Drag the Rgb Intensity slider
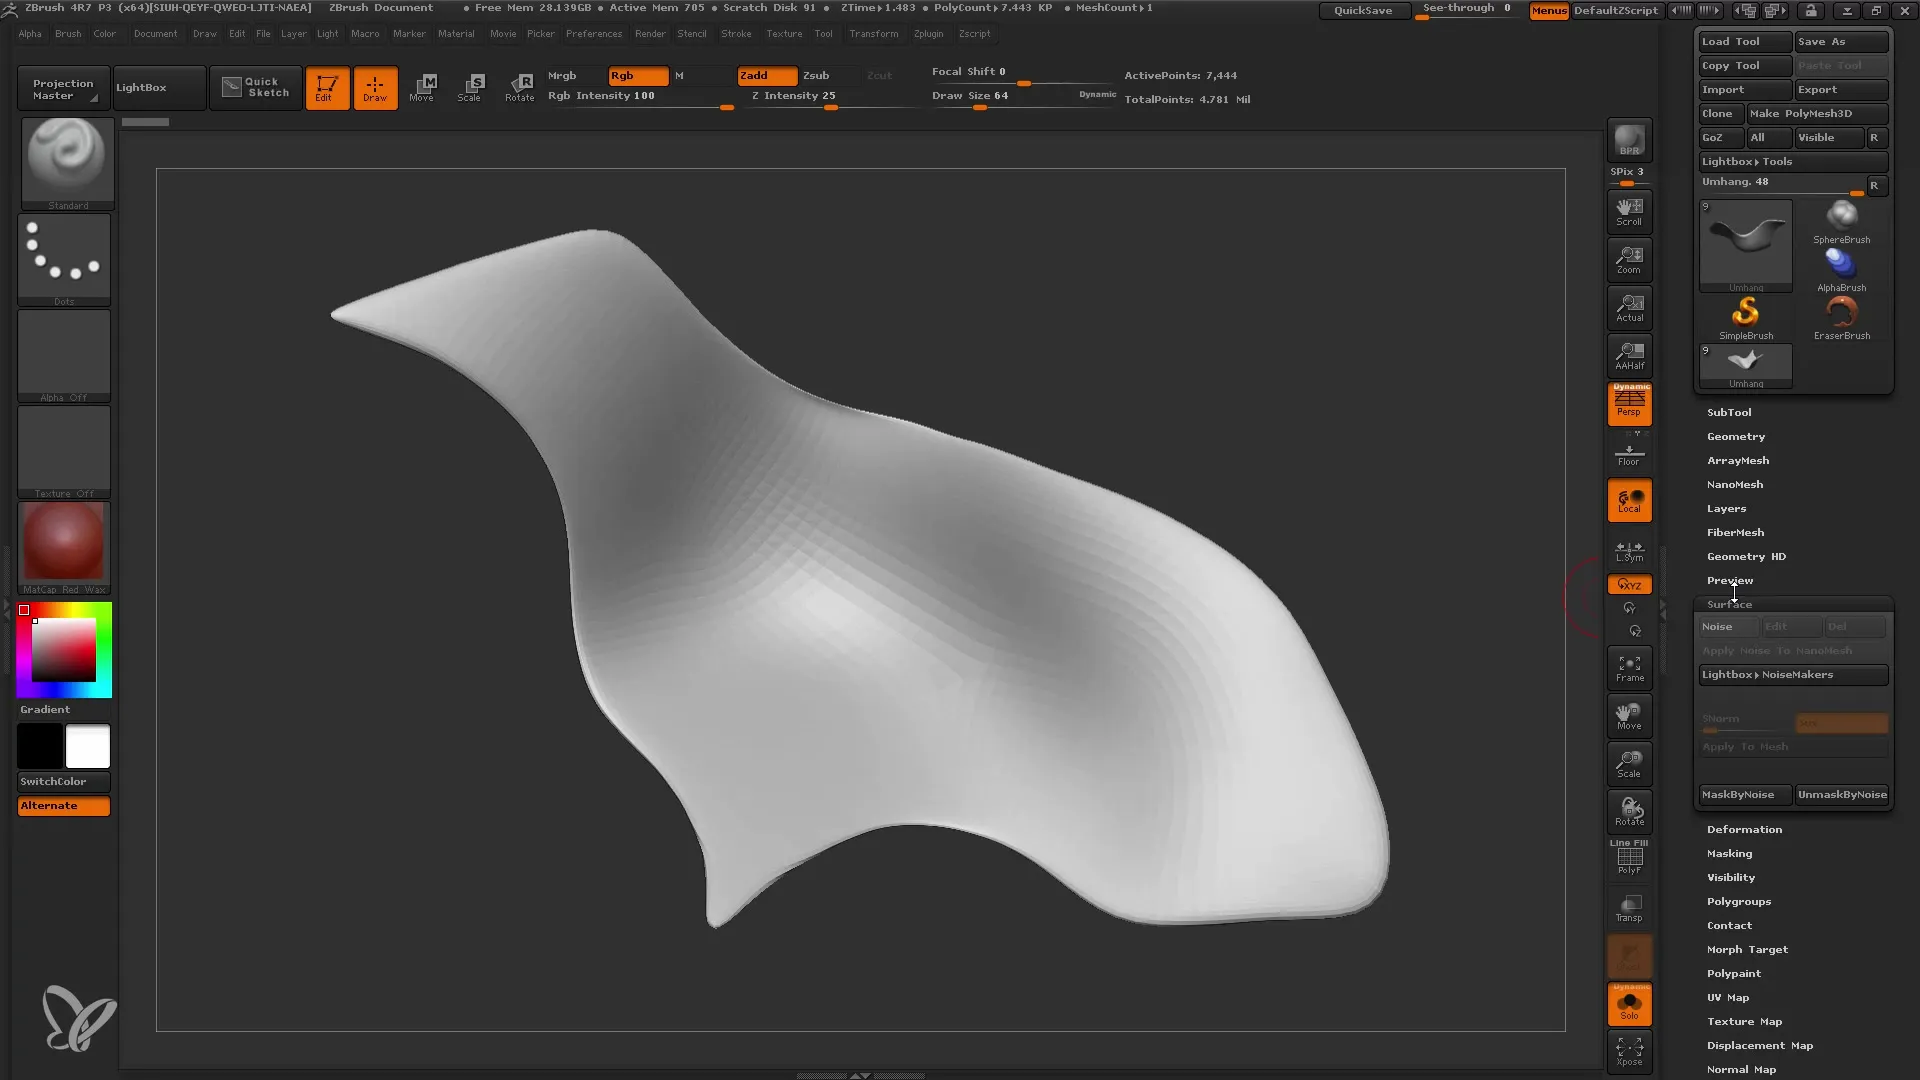The image size is (1920, 1080). pos(727,107)
